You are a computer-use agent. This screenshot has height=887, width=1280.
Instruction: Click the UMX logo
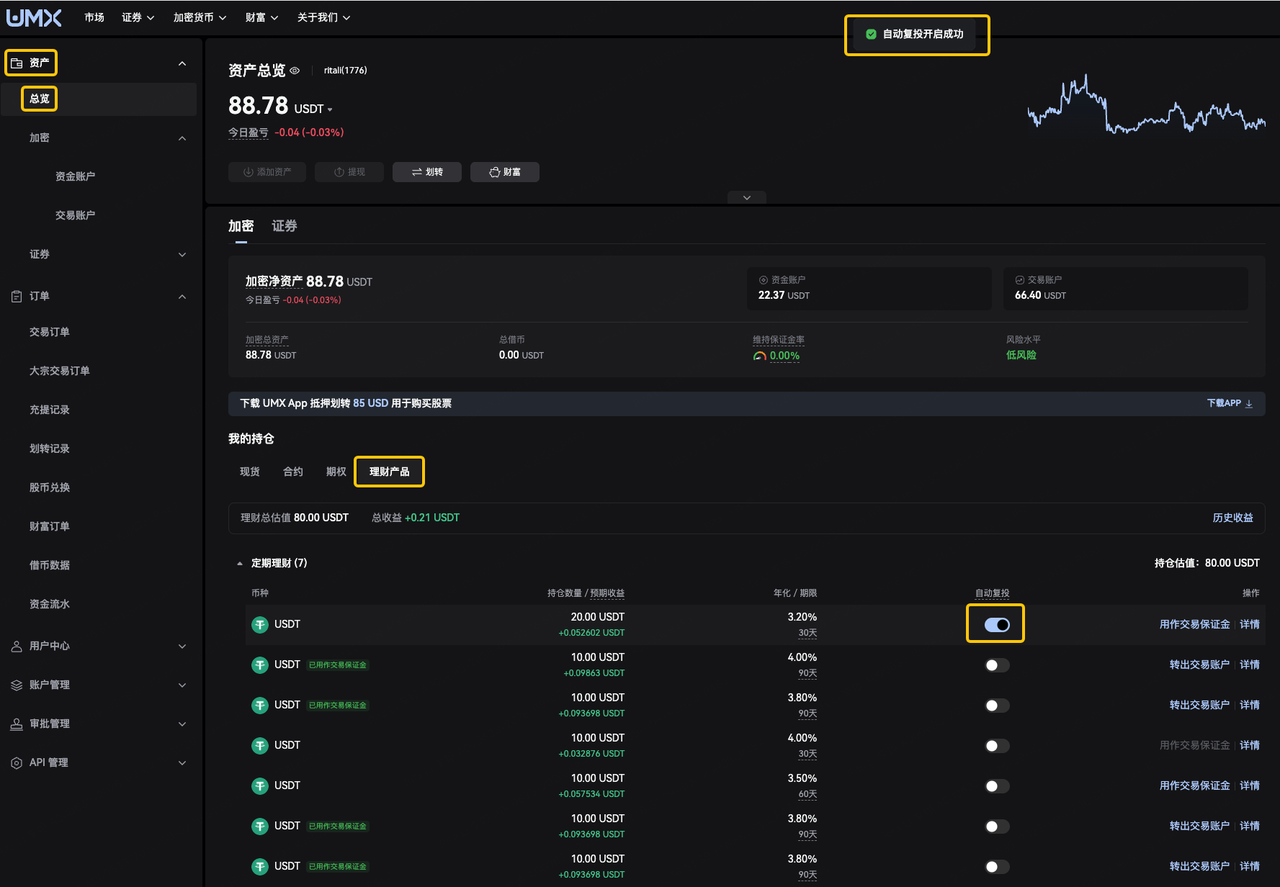coord(34,17)
